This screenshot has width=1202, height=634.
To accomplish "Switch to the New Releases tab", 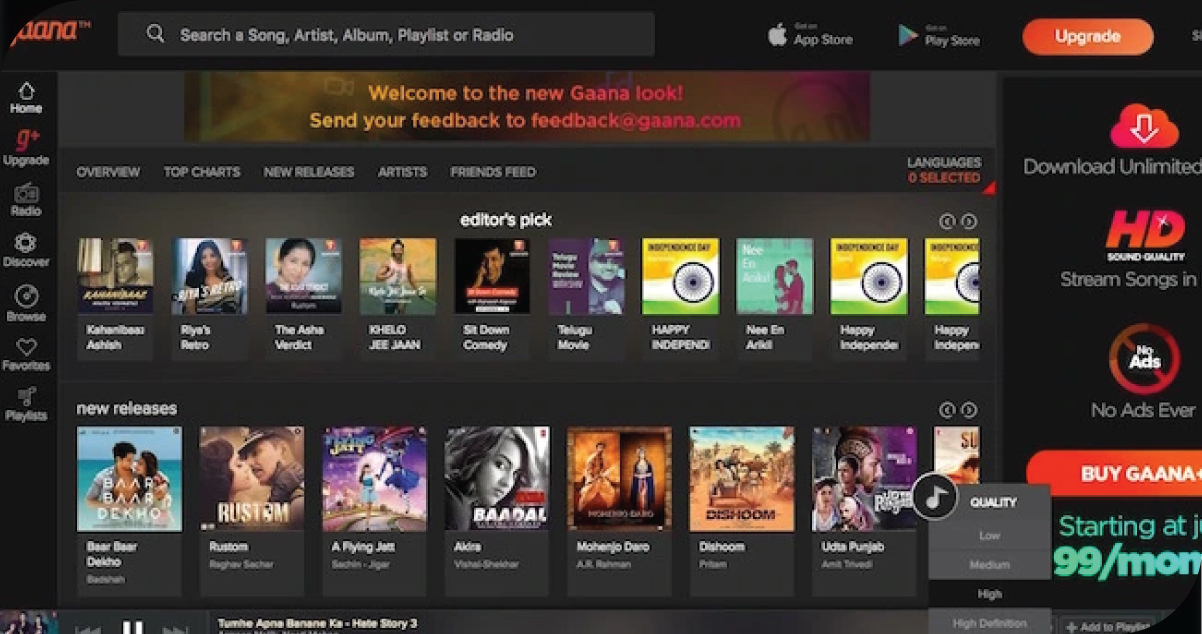I will pyautogui.click(x=308, y=172).
